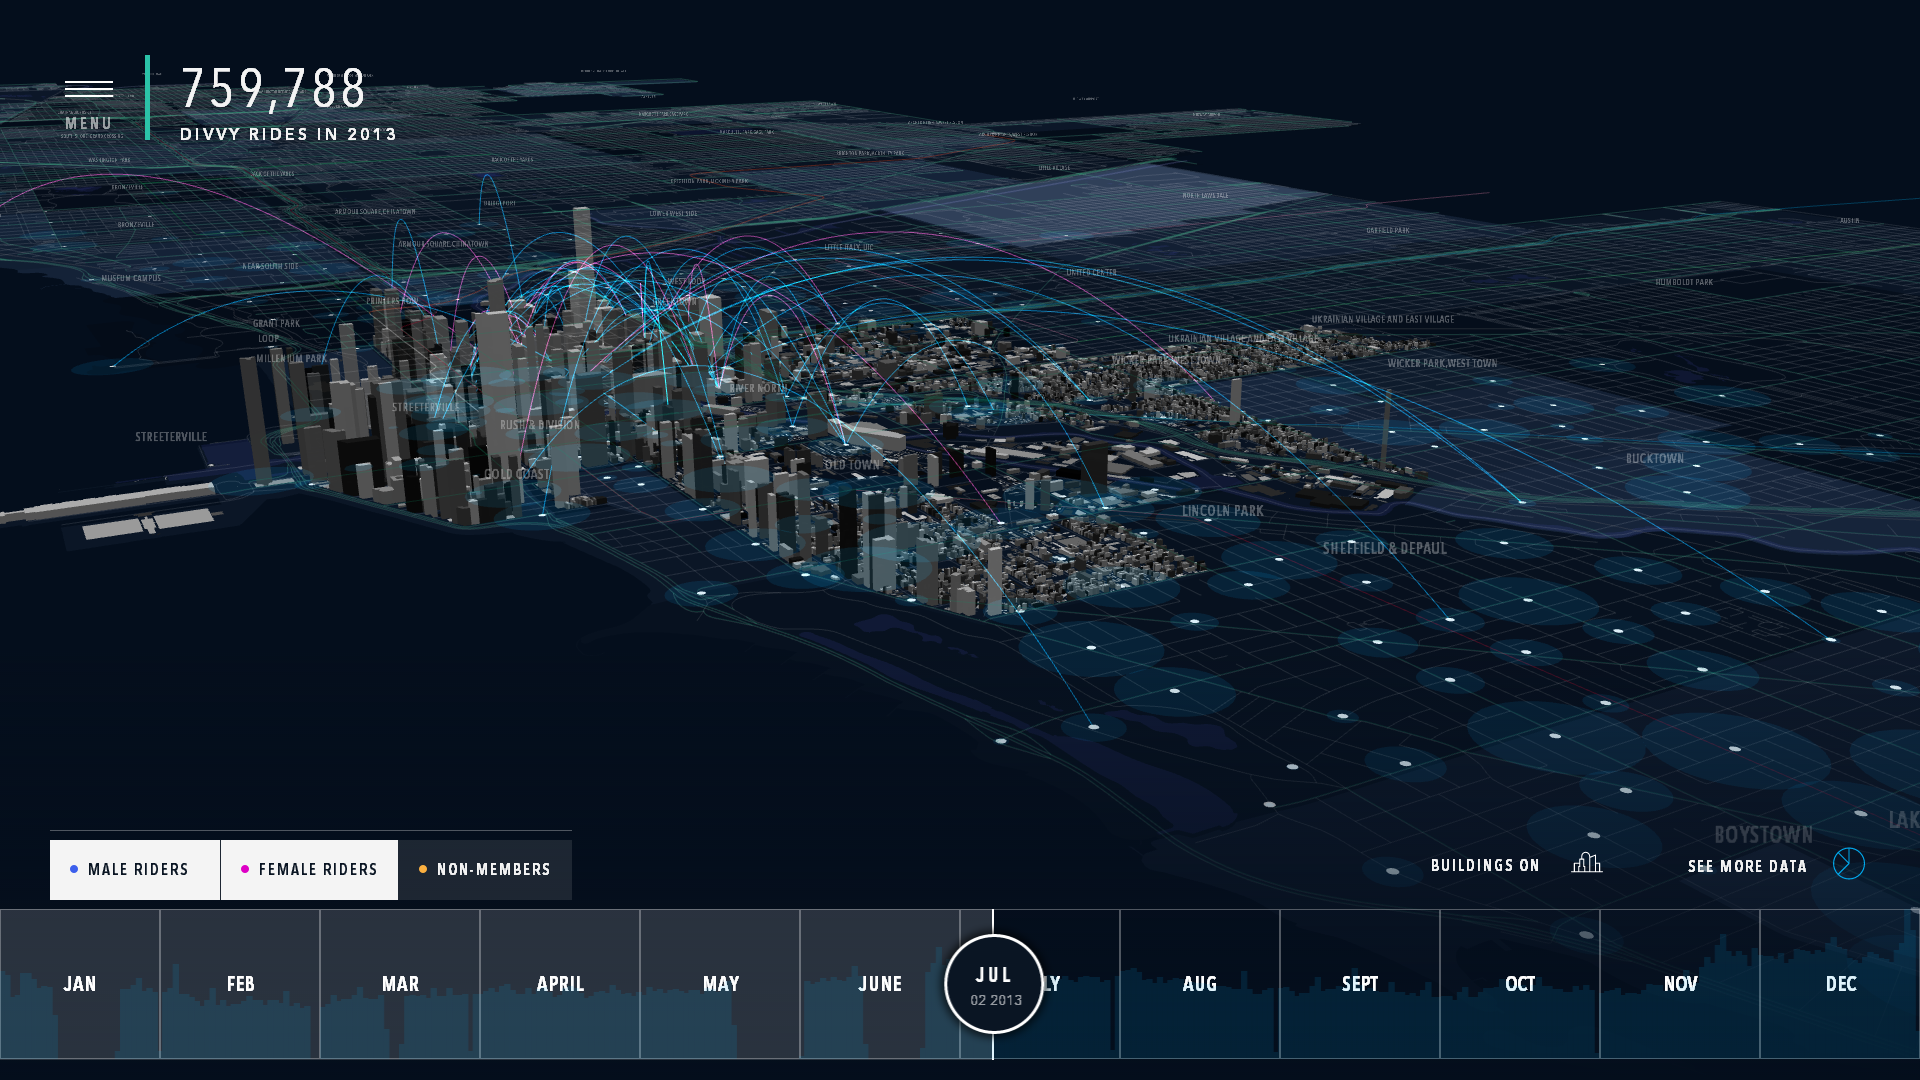Select Boystown neighborhood label
The height and width of the screenshot is (1080, 1920).
(x=1763, y=835)
